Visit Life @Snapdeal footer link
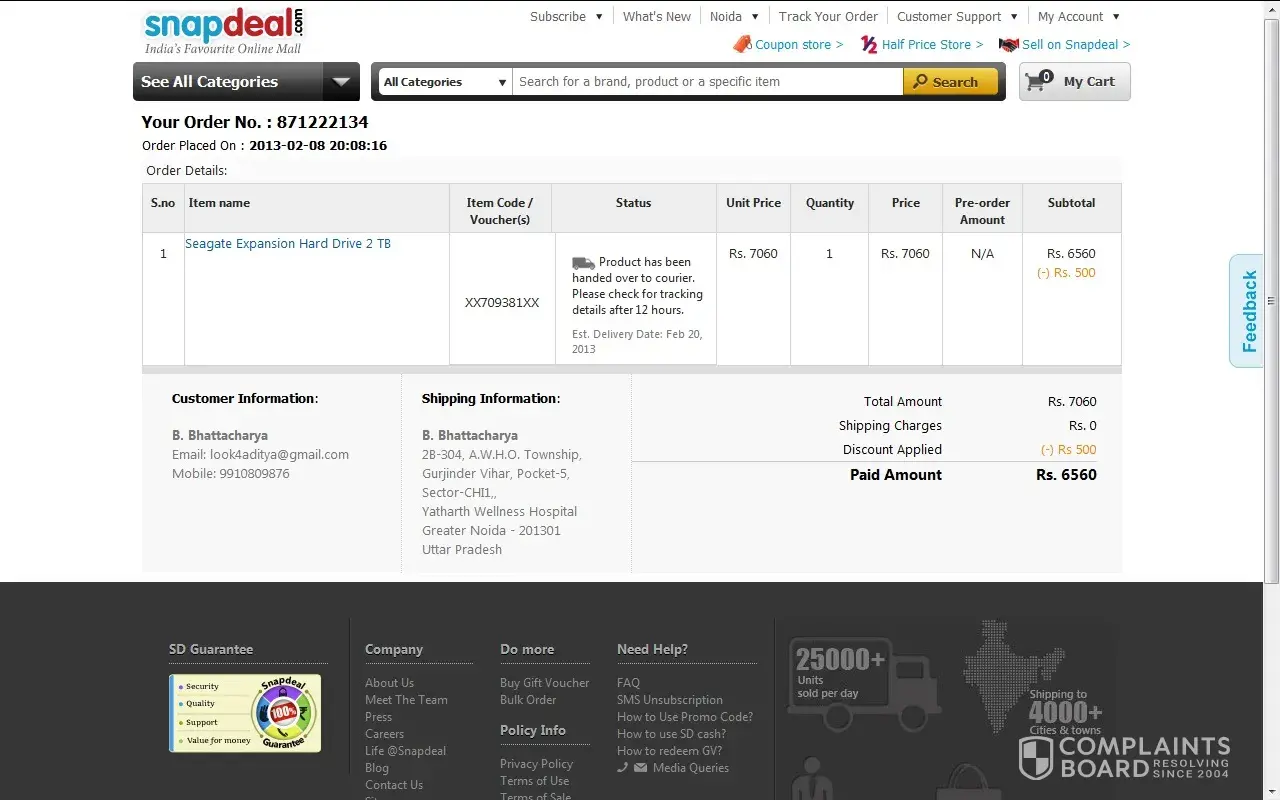Screen dimensions: 1280x800 coord(405,751)
